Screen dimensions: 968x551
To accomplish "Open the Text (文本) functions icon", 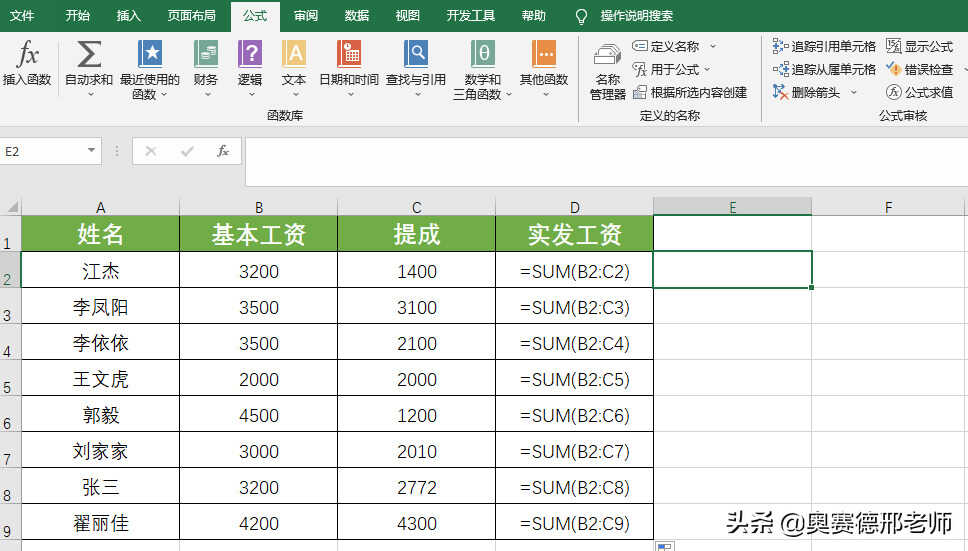I will [x=294, y=54].
